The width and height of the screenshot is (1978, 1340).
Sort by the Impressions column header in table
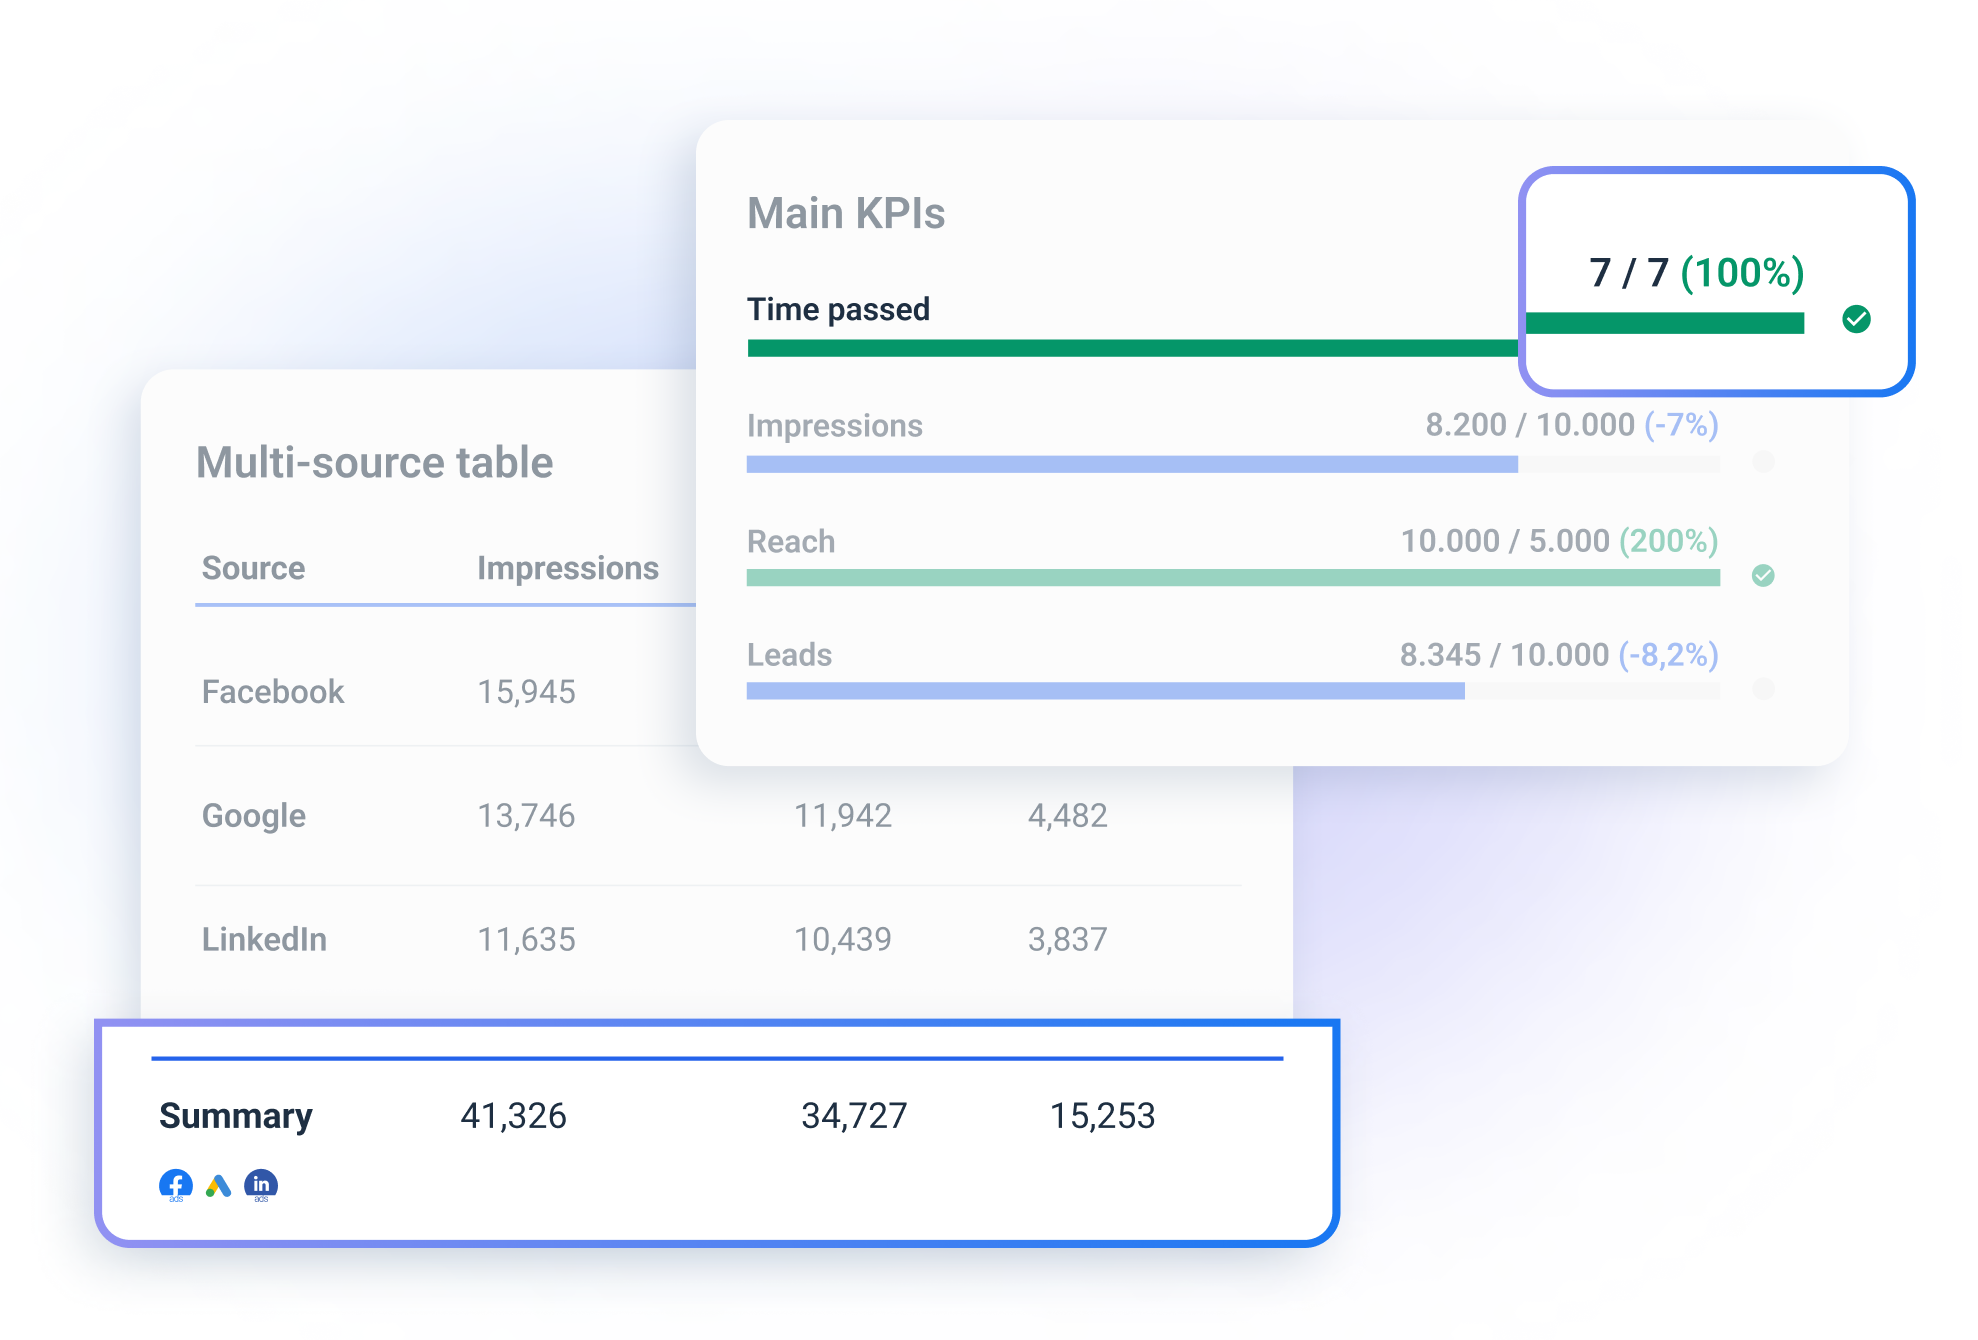click(x=567, y=568)
